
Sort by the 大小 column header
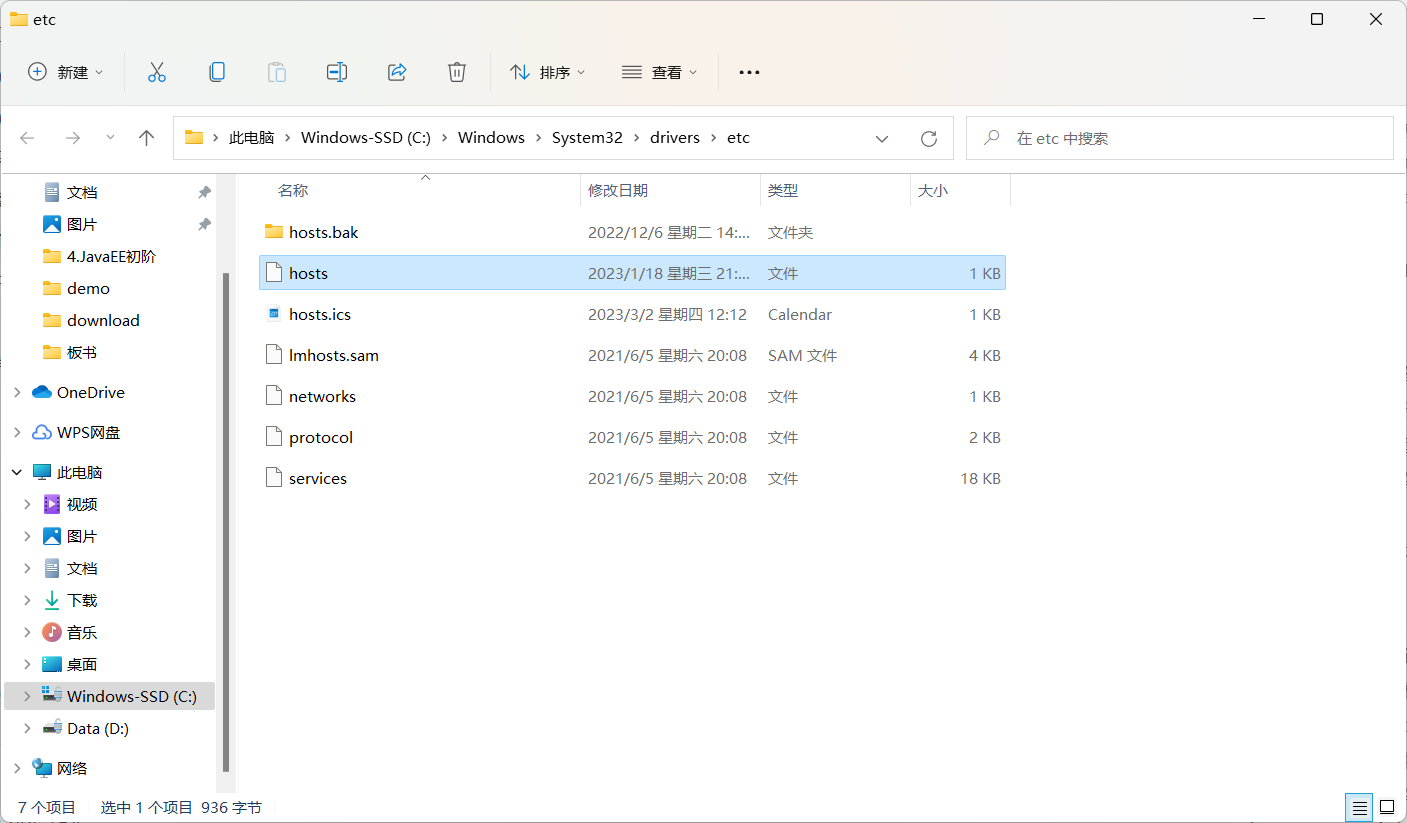tap(933, 190)
